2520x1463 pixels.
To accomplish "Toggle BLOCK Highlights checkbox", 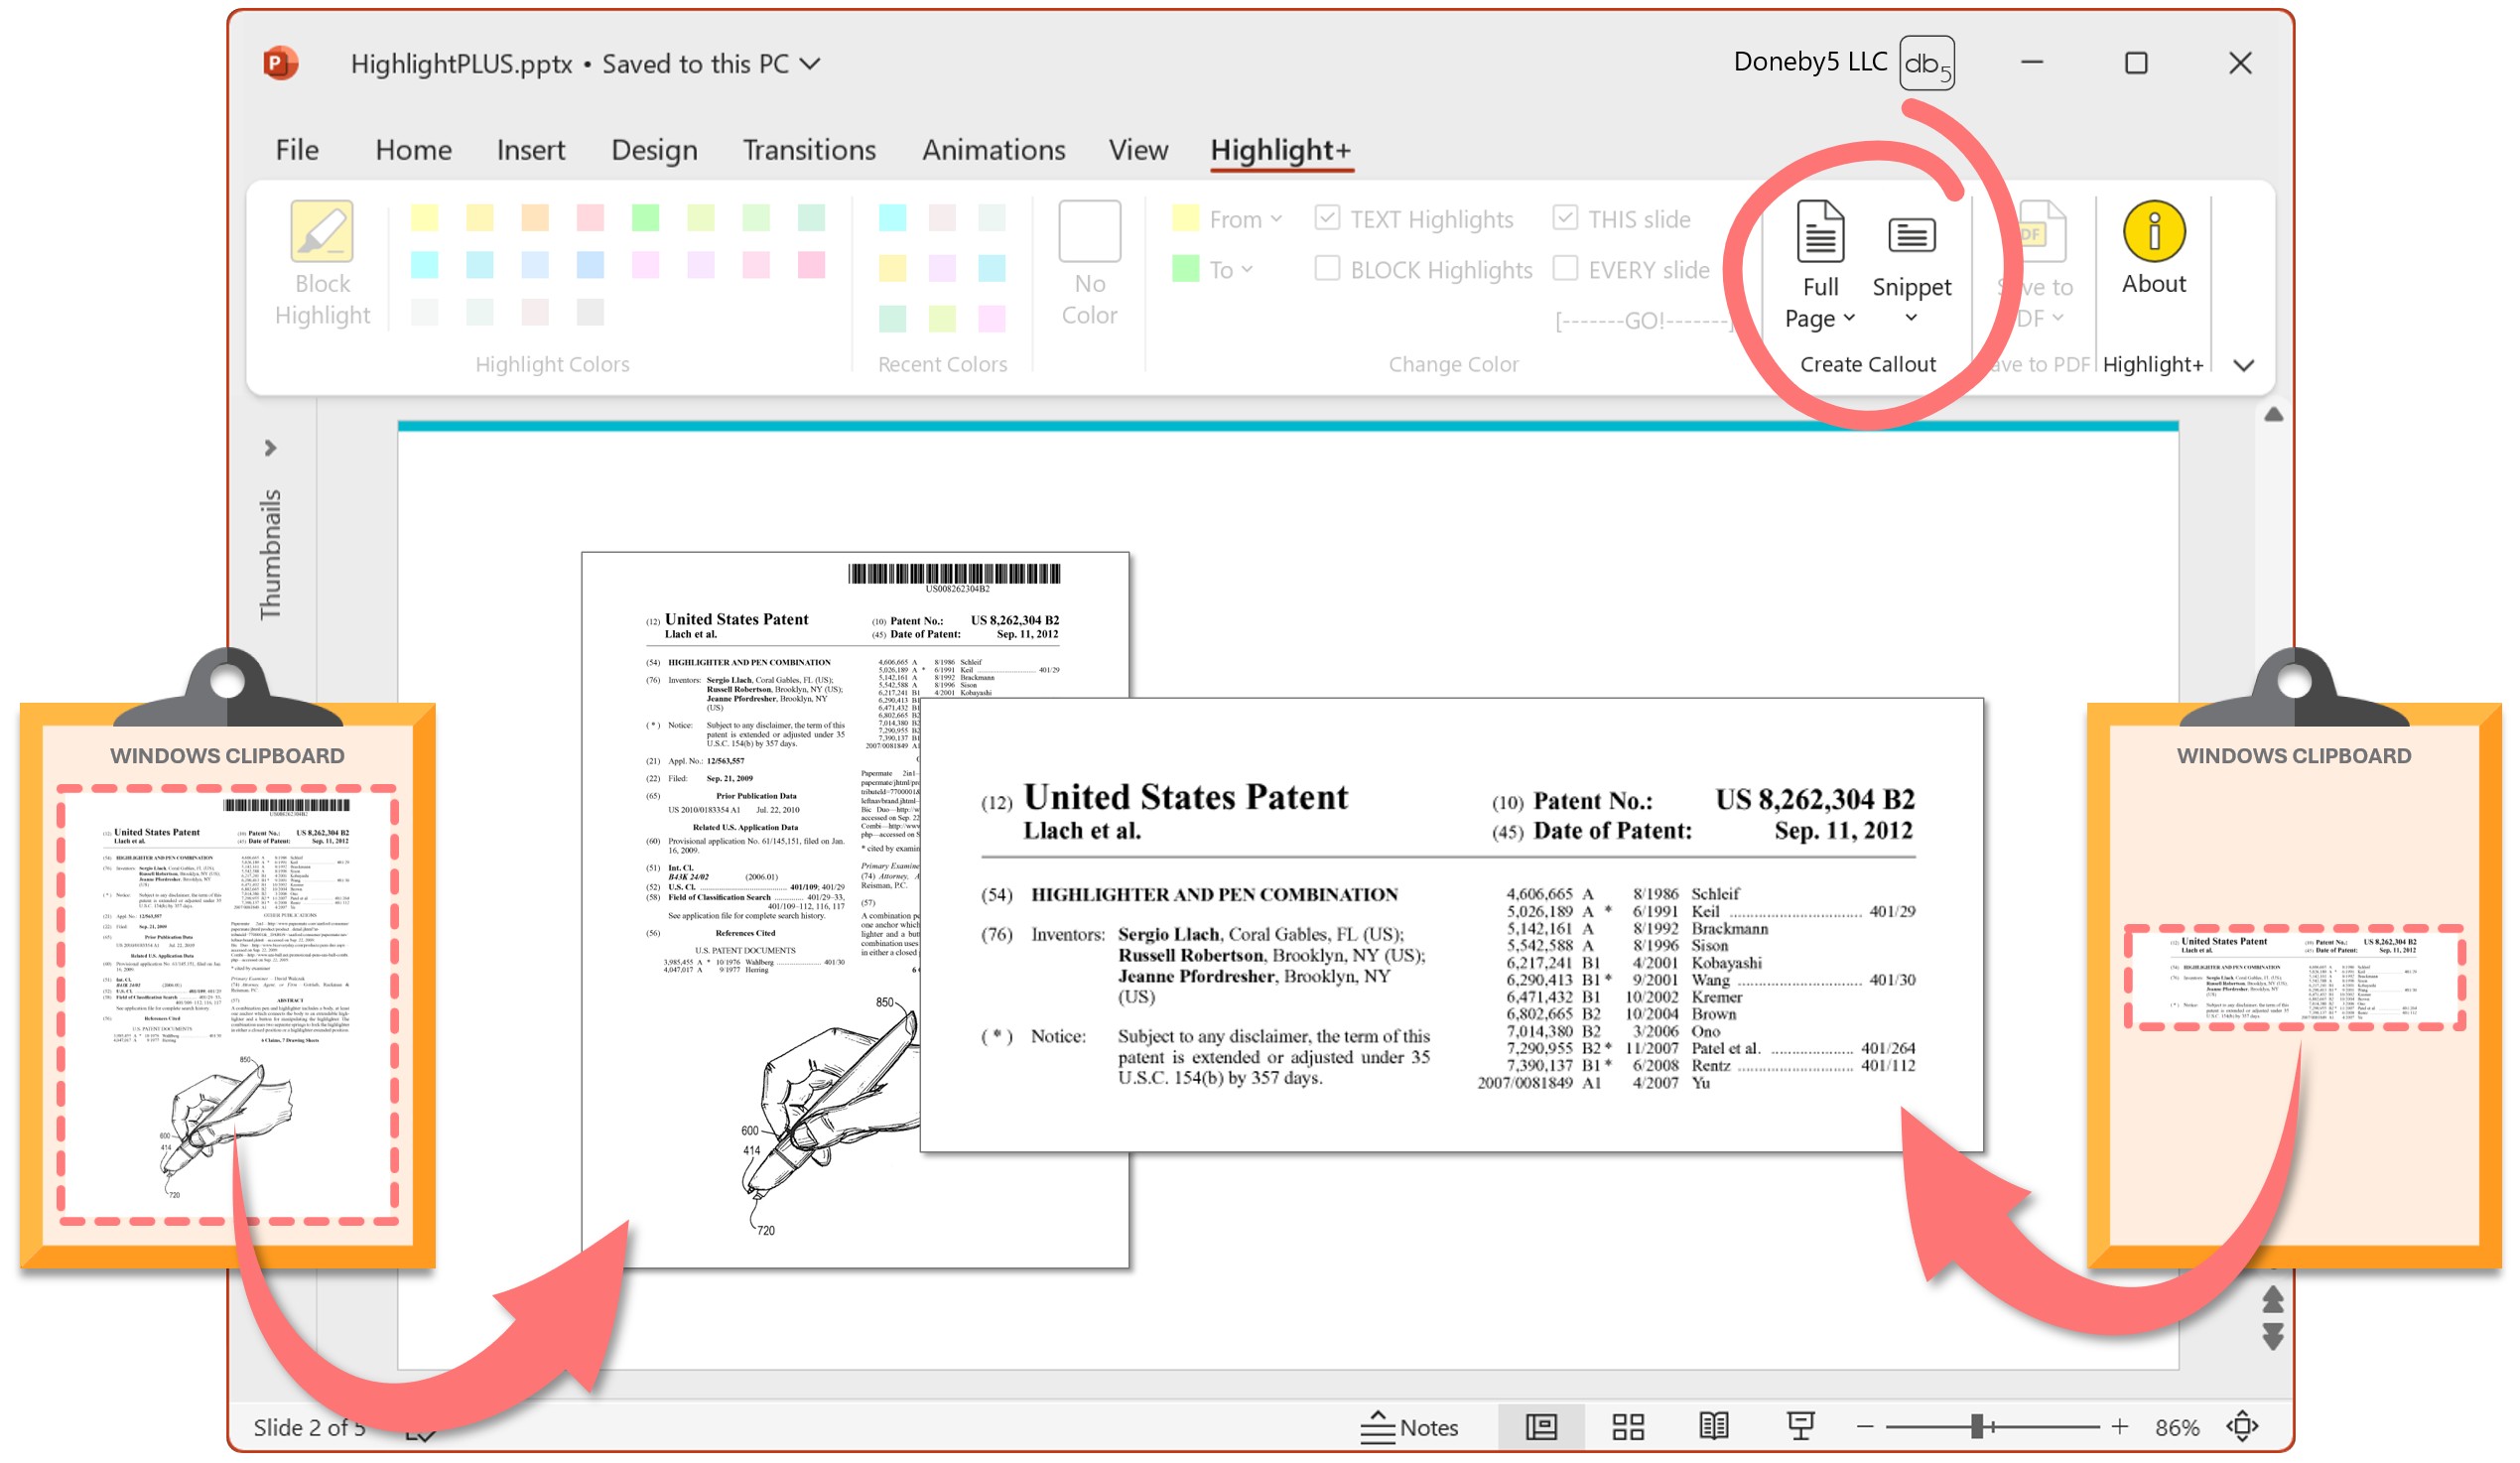I will coord(1327,268).
